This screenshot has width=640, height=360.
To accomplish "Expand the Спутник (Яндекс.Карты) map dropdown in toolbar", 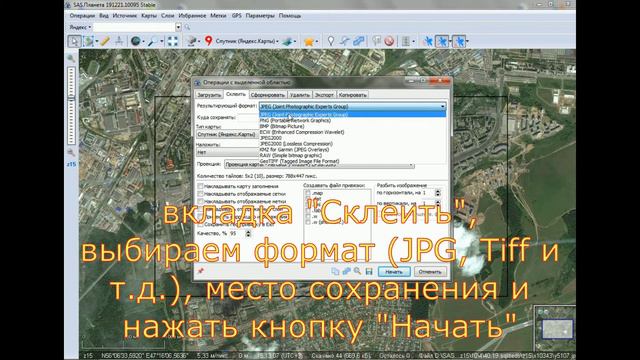I will (278, 41).
